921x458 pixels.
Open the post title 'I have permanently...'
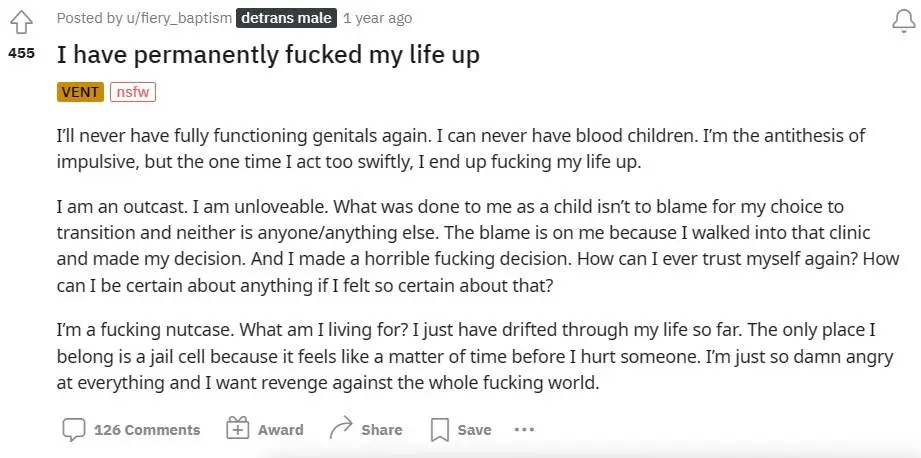pos(268,54)
